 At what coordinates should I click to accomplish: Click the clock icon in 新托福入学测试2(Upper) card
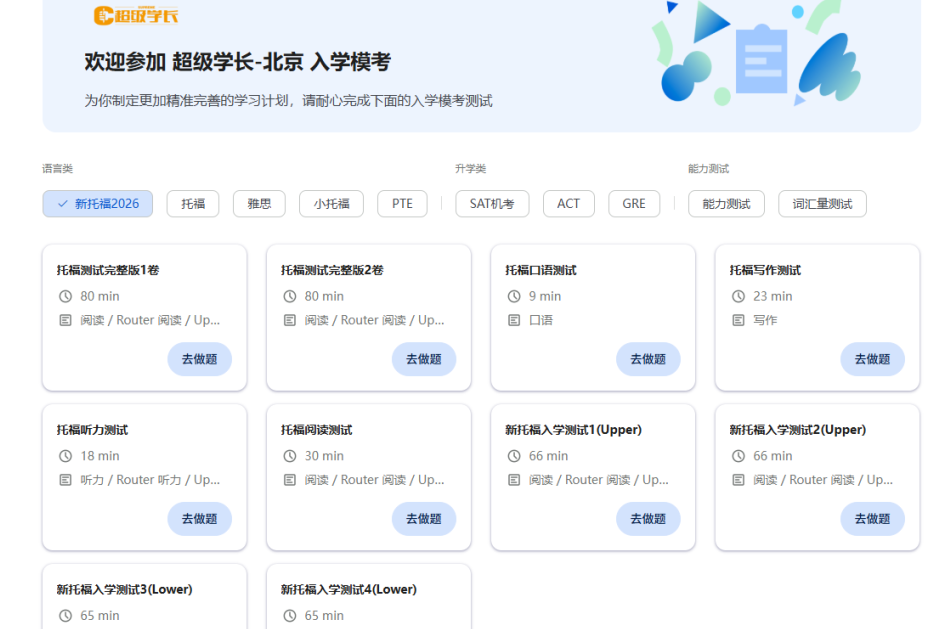[x=738, y=456]
